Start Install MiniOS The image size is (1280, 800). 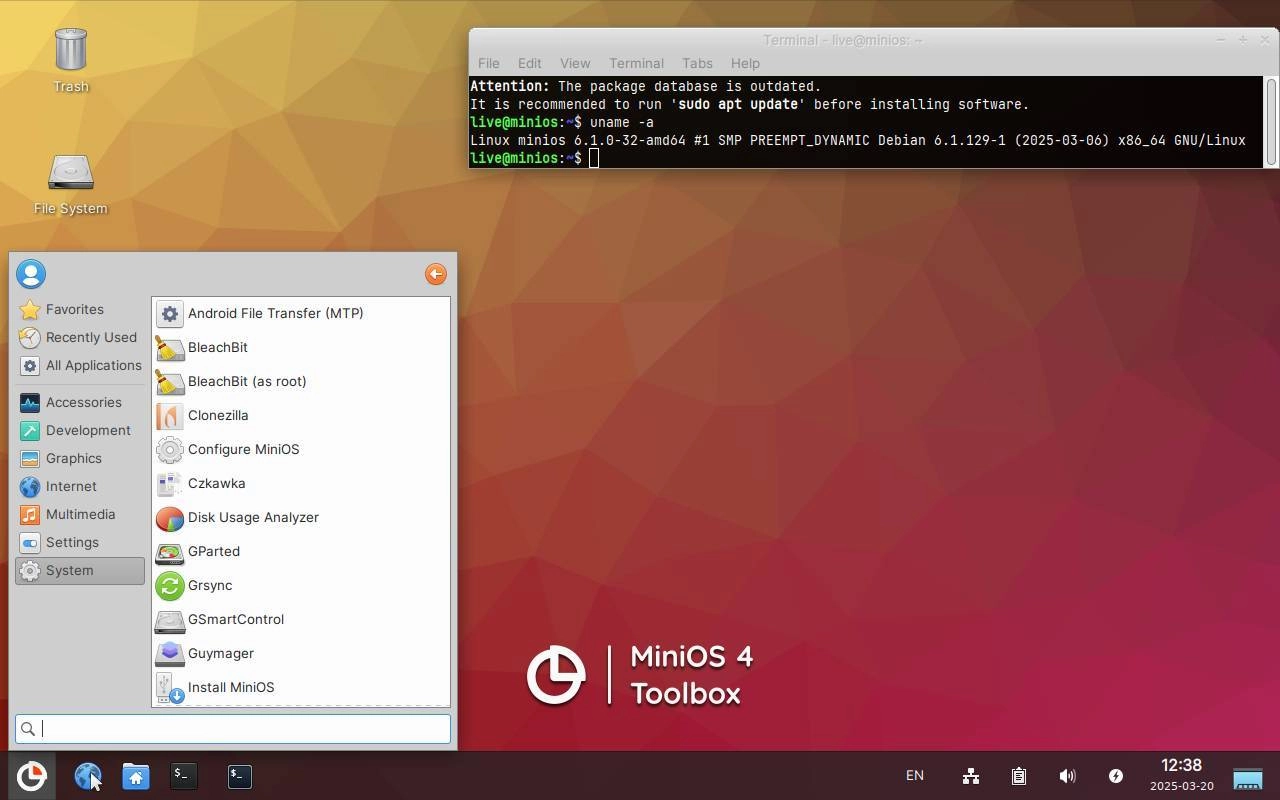click(x=301, y=687)
